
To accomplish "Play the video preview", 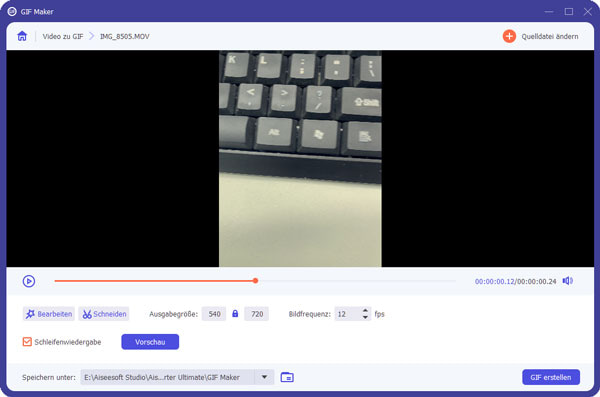I will point(29,281).
